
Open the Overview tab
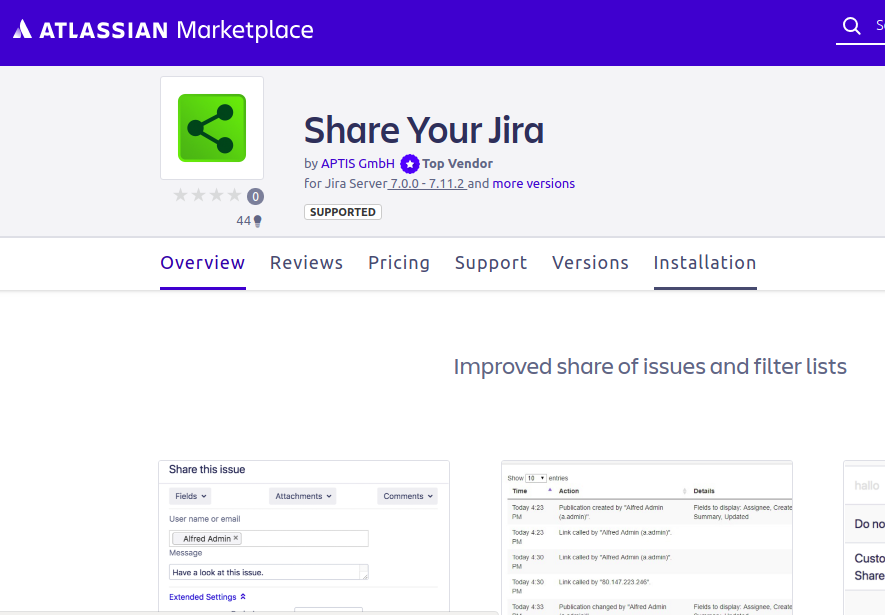[202, 263]
